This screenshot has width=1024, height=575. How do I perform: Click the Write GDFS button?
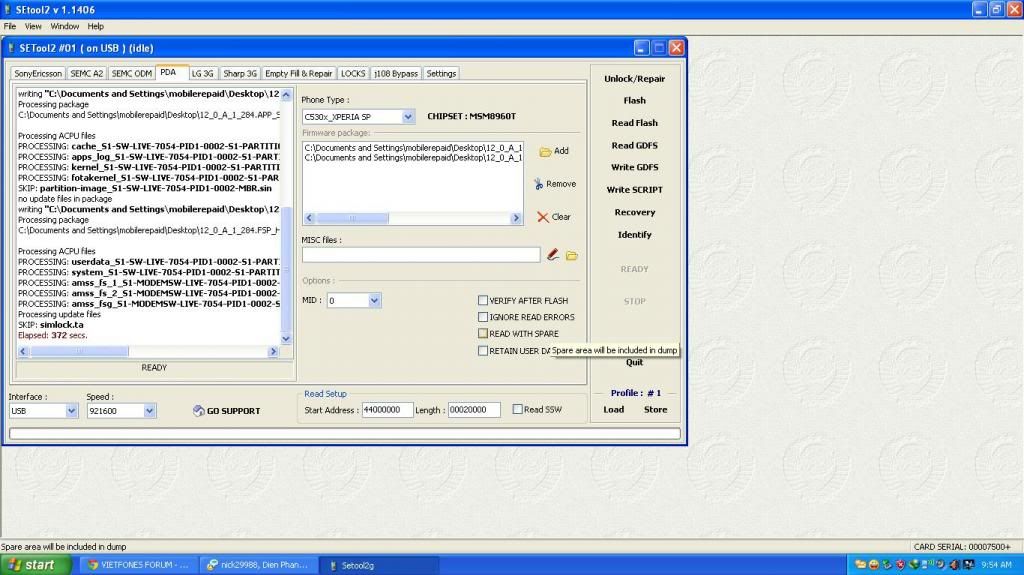tap(634, 167)
